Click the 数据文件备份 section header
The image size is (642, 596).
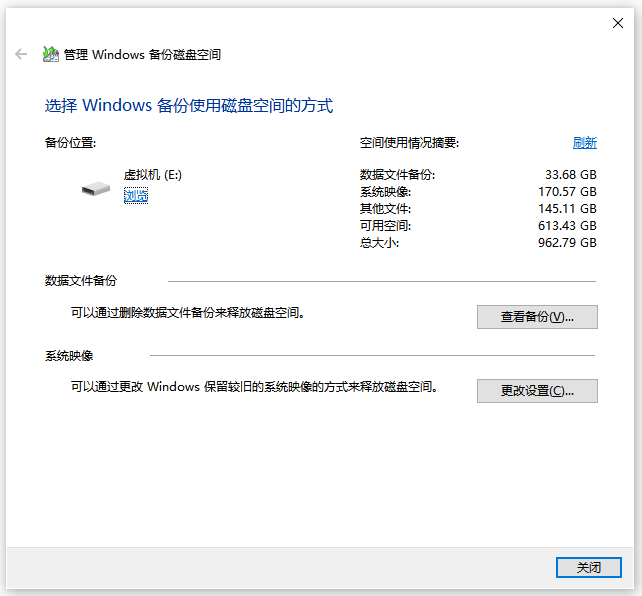(81, 281)
